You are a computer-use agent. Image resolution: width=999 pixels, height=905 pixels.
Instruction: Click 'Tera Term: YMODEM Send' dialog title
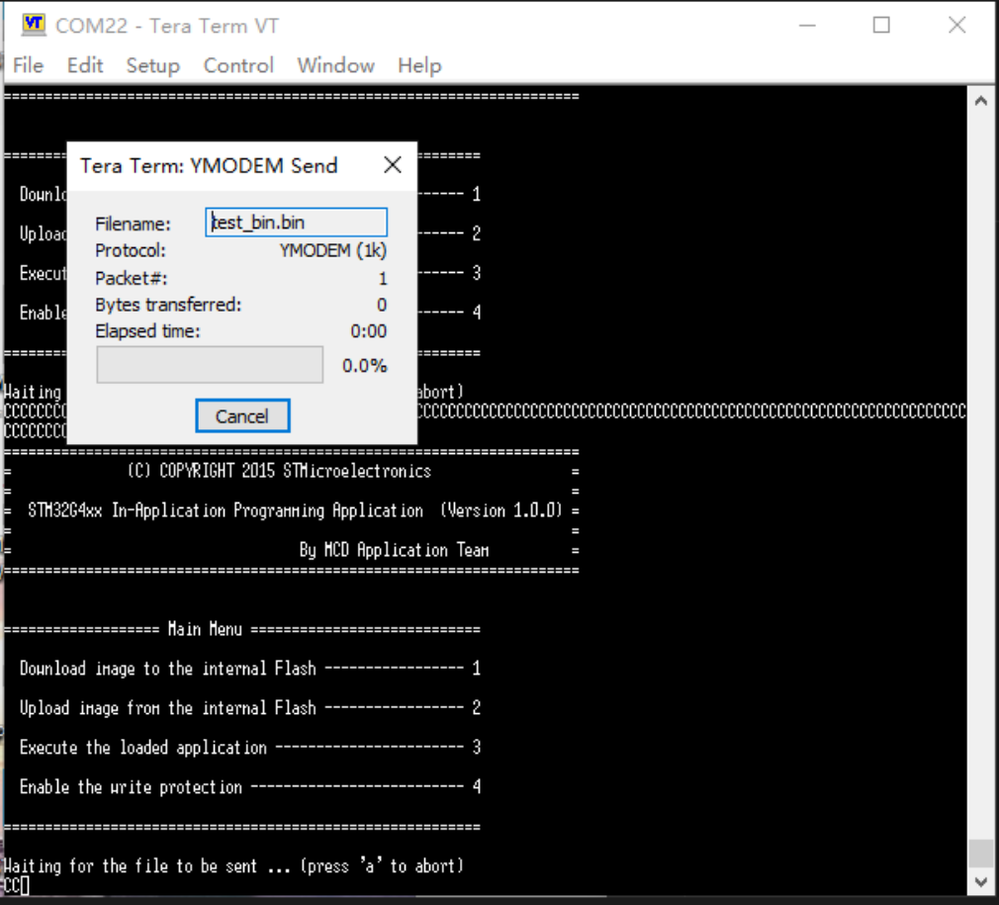208,166
